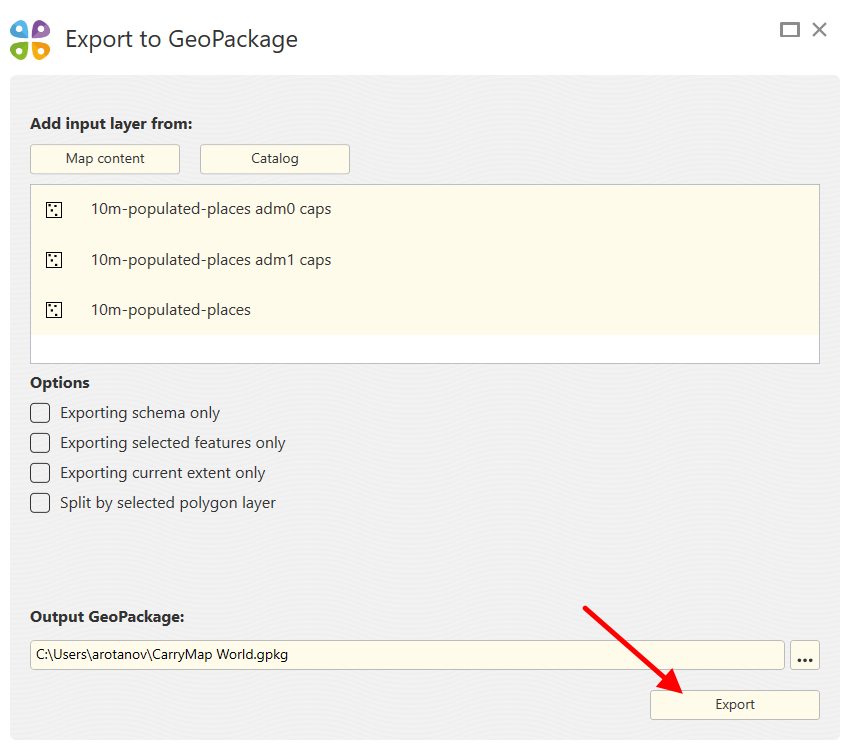Close the Export to GeoPackage dialog
The width and height of the screenshot is (850, 750).
[x=820, y=30]
